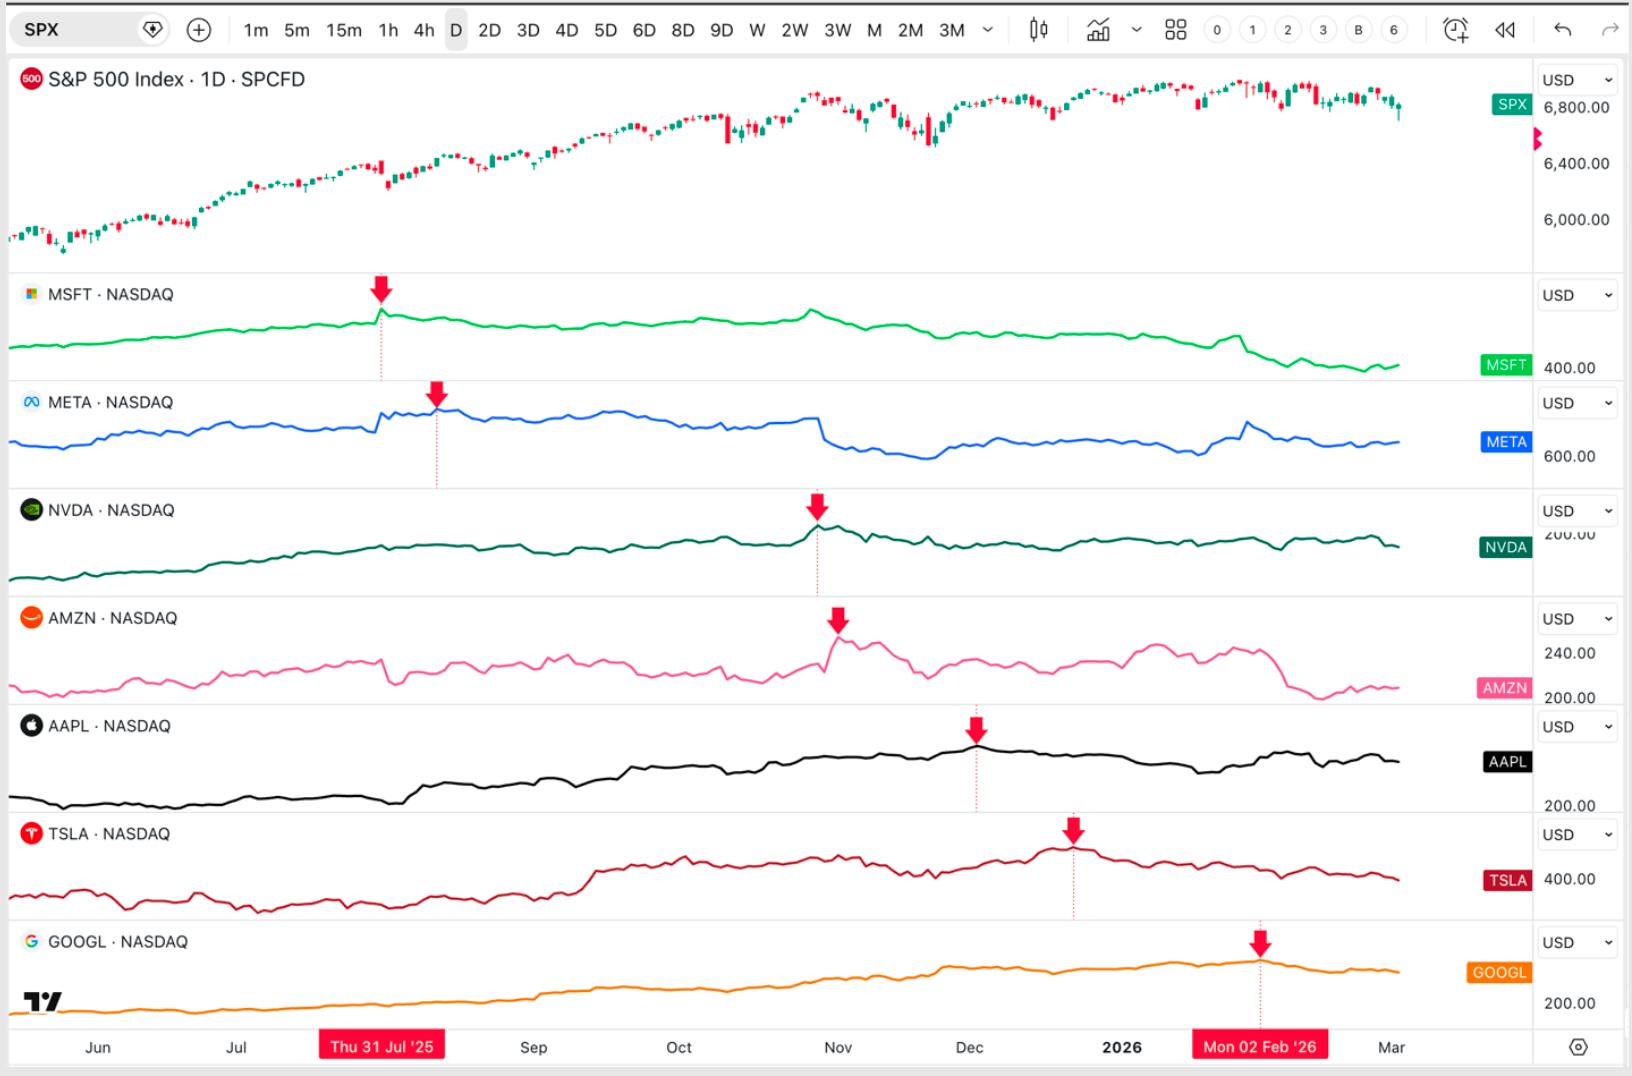1632x1076 pixels.
Task: Select the W weekly timeframe
Action: [x=757, y=30]
